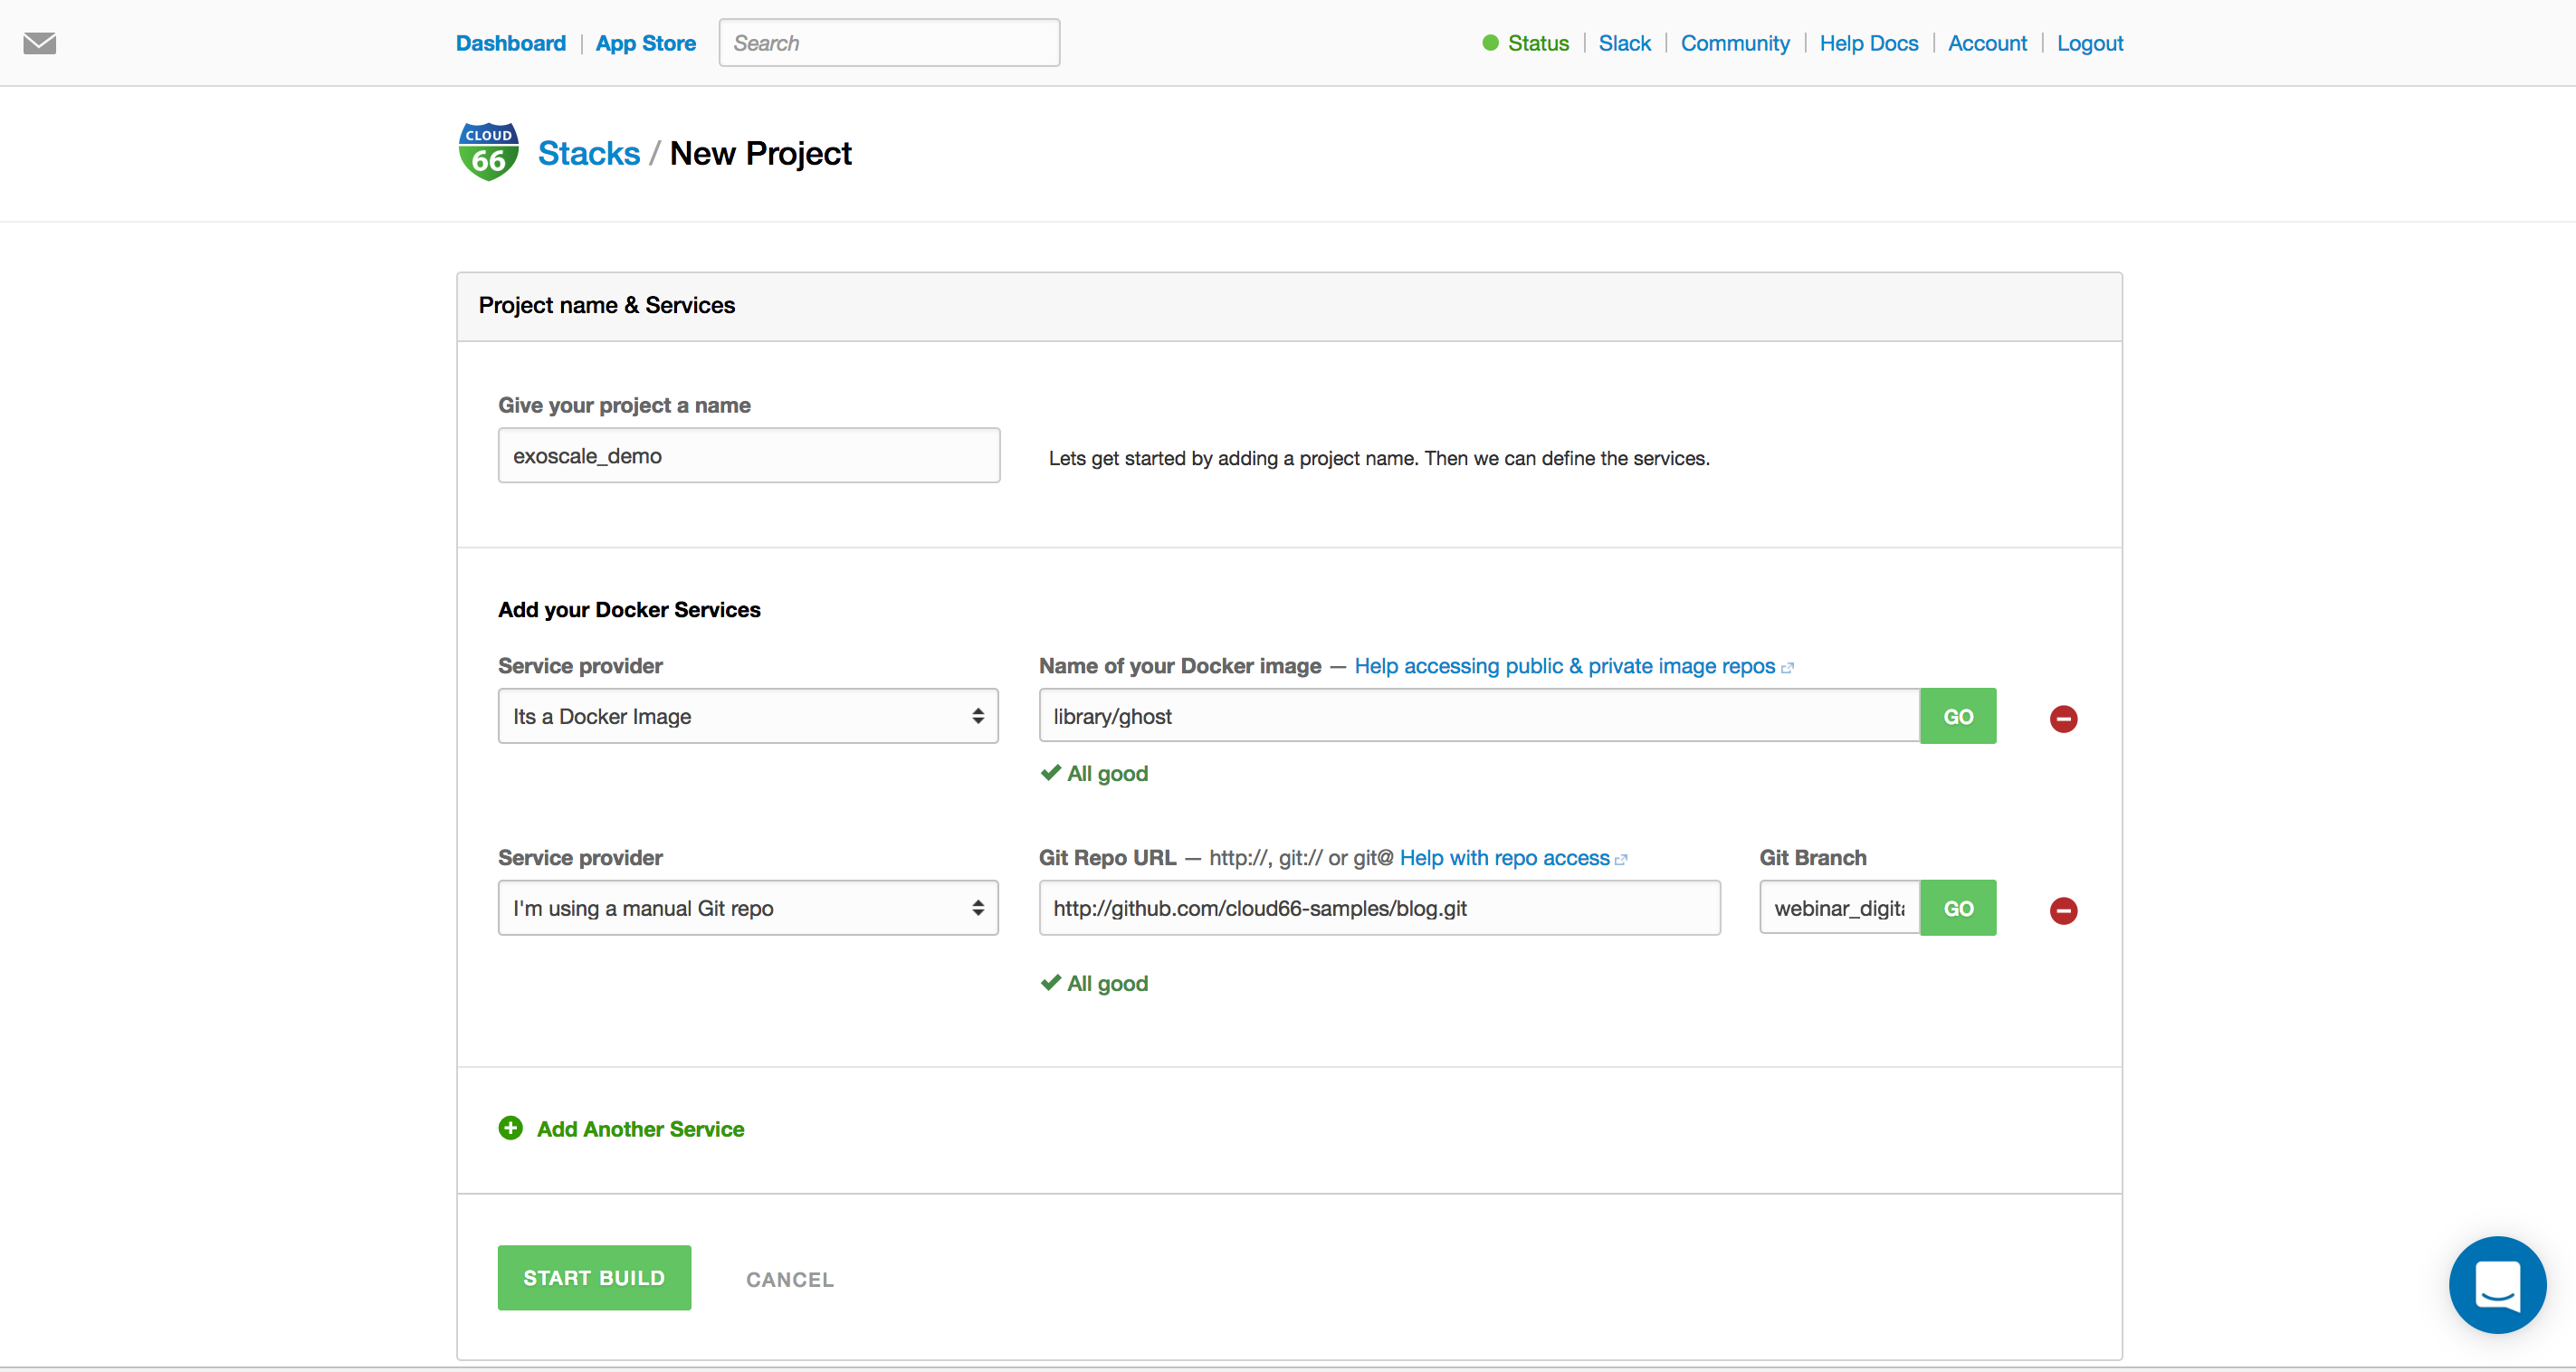Click START BUILD to create the project
This screenshot has width=2576, height=1372.
593,1277
